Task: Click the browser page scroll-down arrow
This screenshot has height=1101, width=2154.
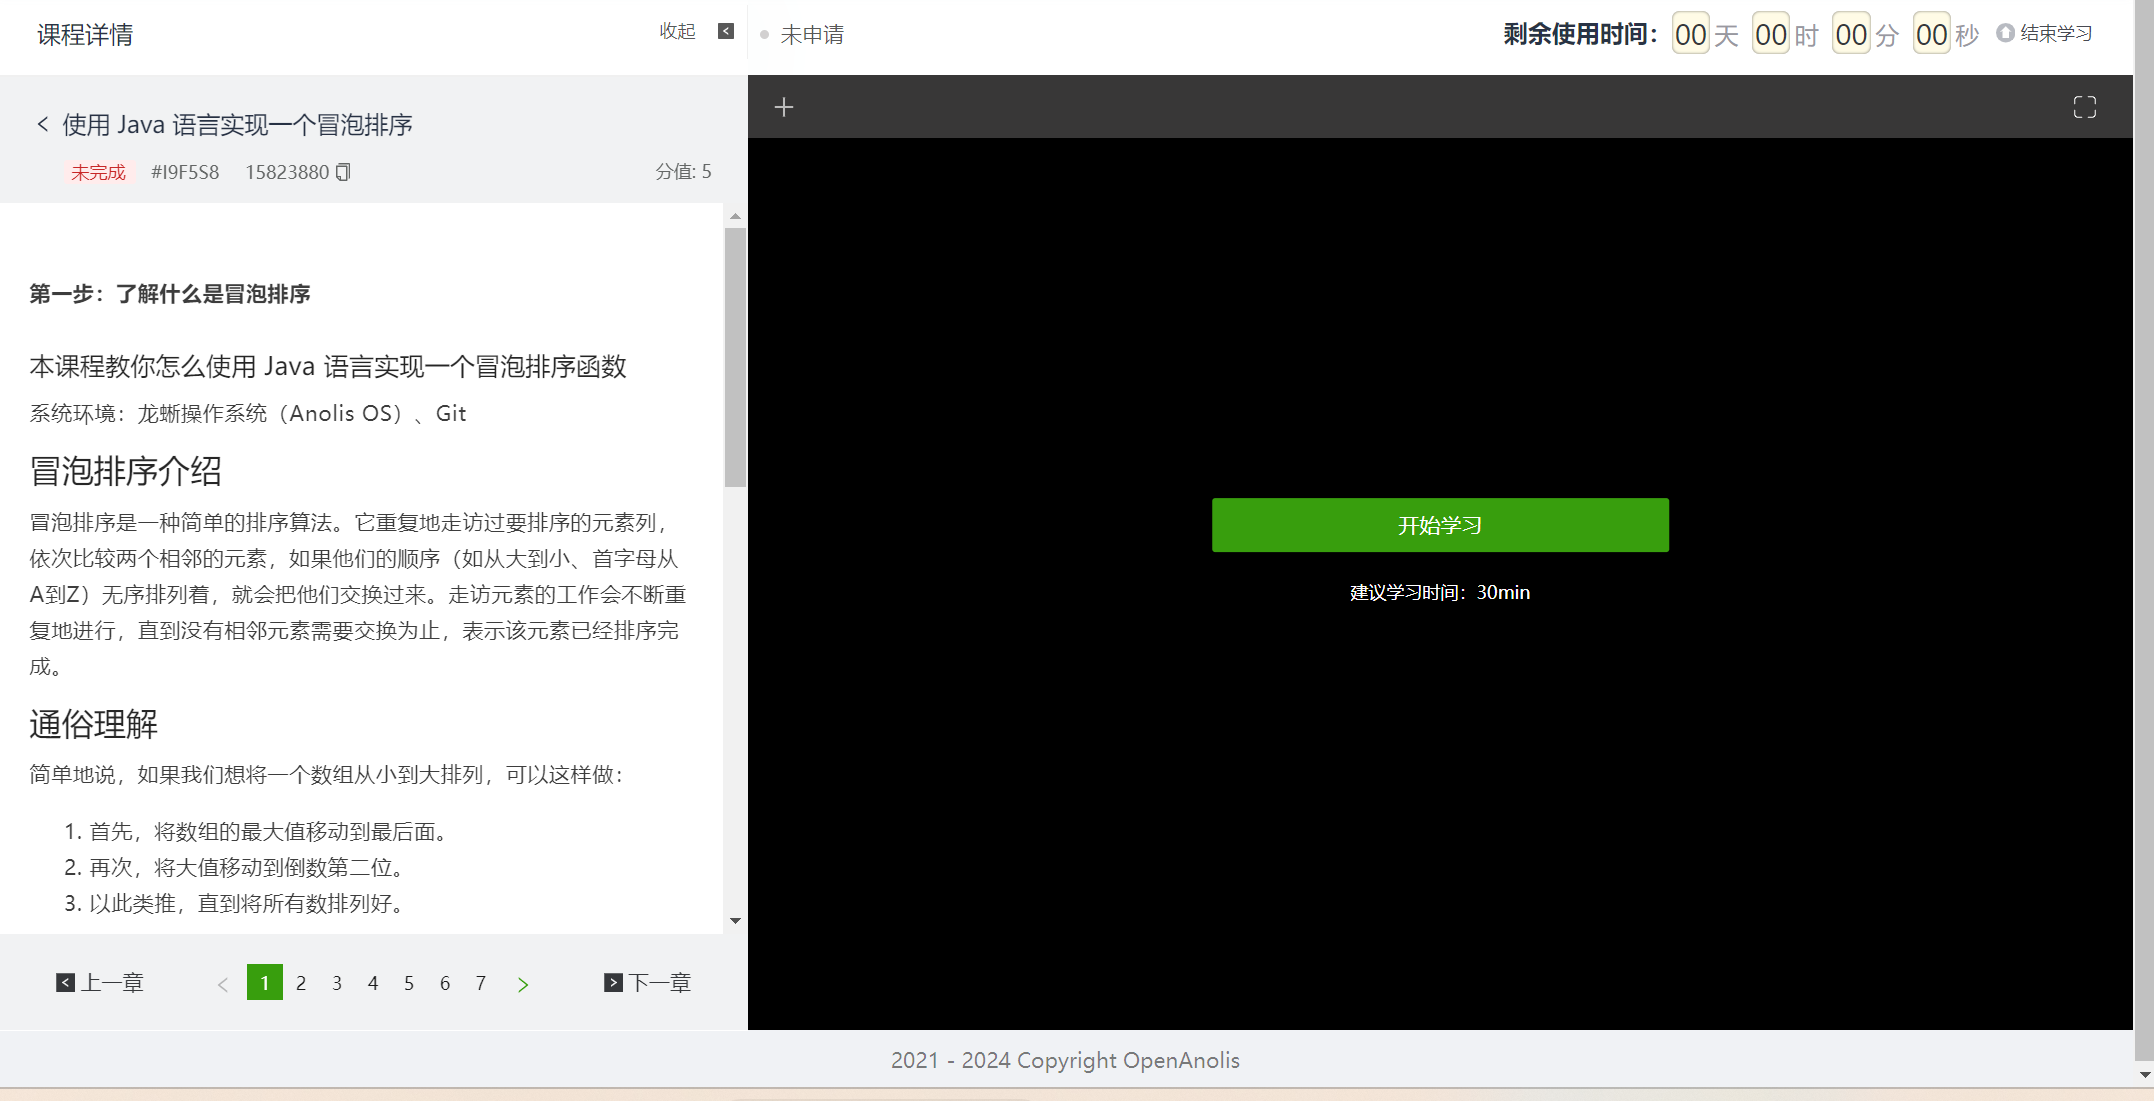Action: (2144, 1075)
